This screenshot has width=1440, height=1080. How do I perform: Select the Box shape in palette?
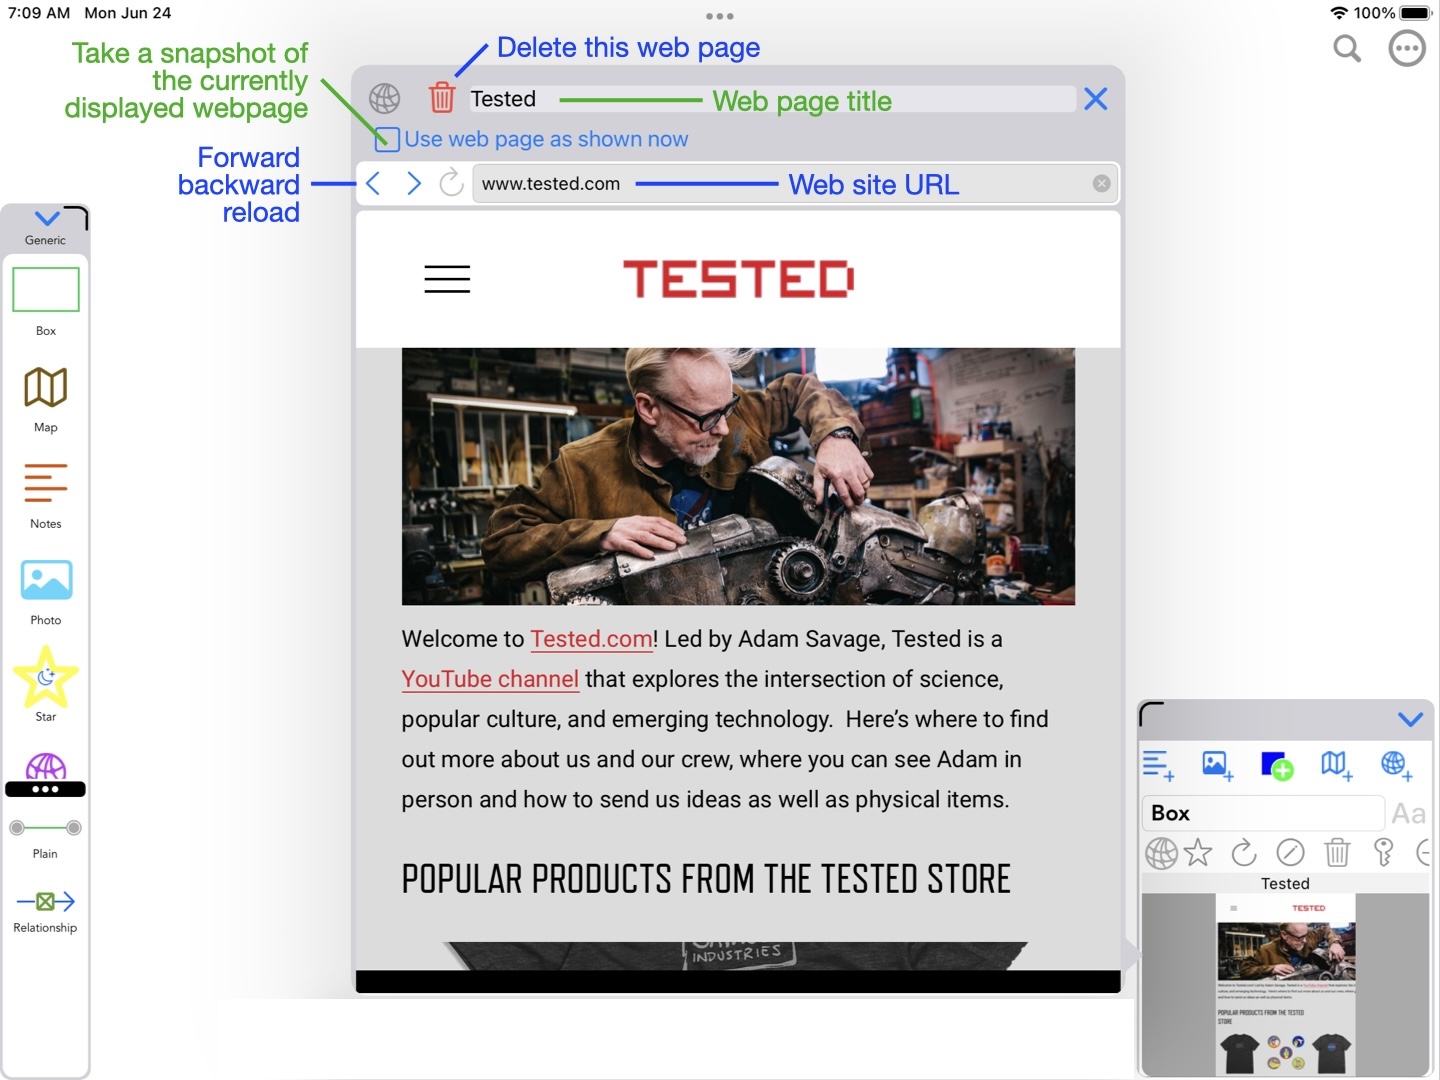(x=46, y=291)
